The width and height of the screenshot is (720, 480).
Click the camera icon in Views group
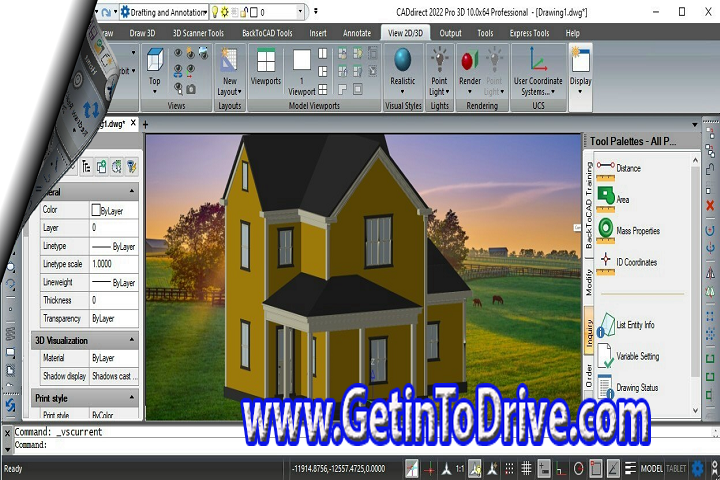[x=191, y=89]
